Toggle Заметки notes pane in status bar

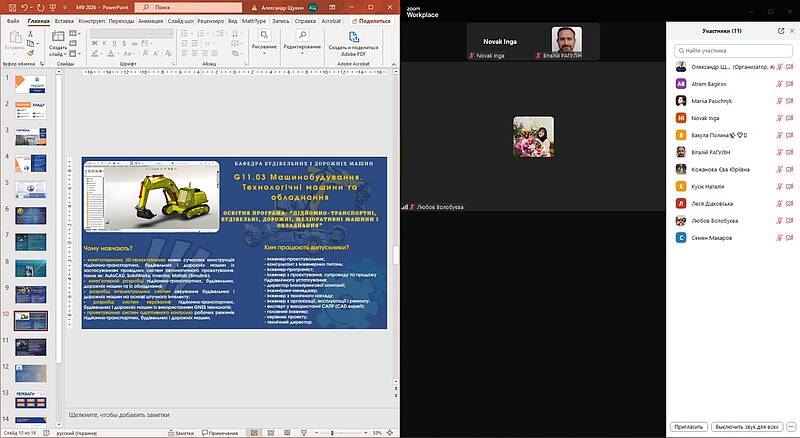click(180, 433)
